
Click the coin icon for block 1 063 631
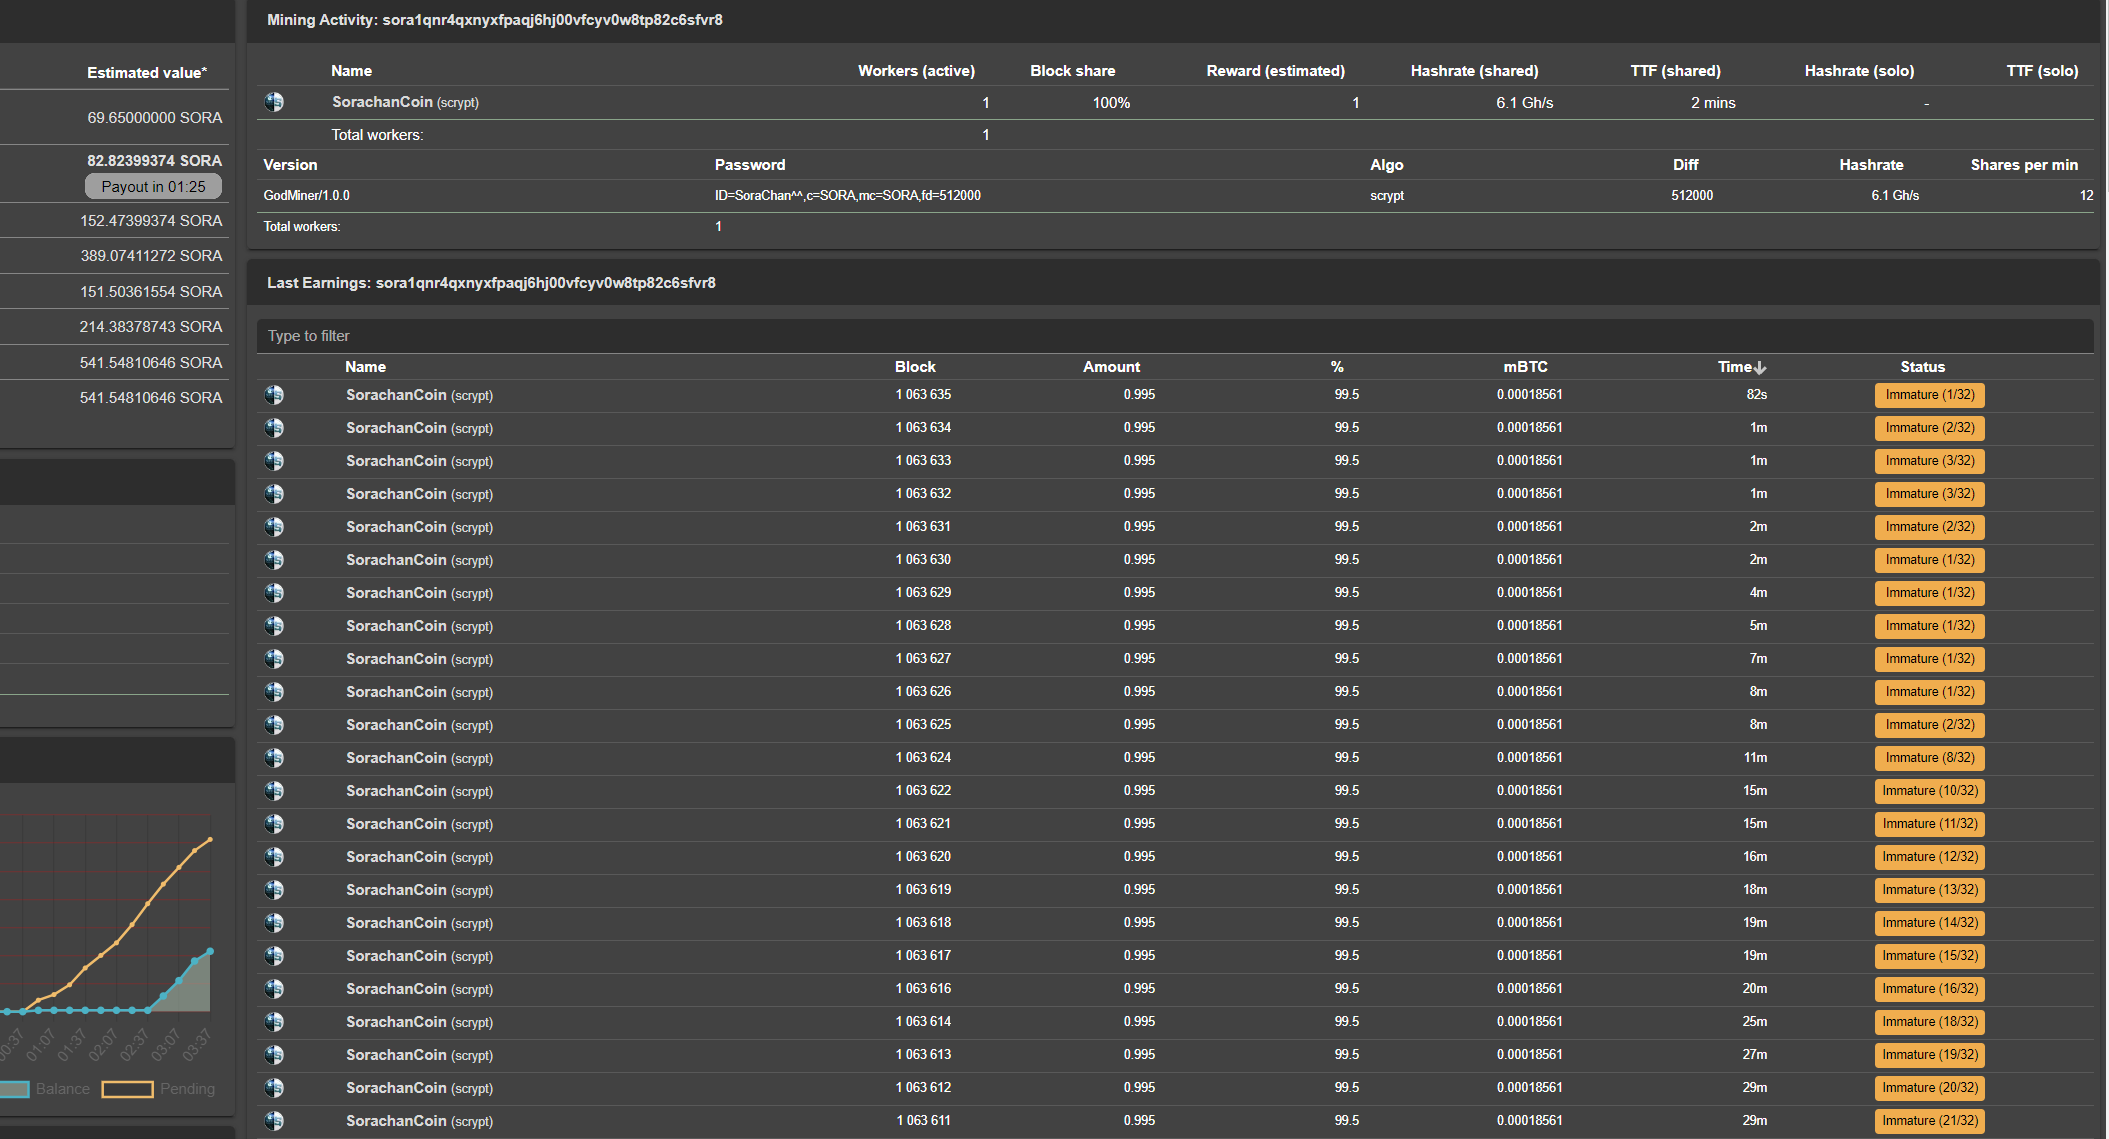tap(274, 527)
